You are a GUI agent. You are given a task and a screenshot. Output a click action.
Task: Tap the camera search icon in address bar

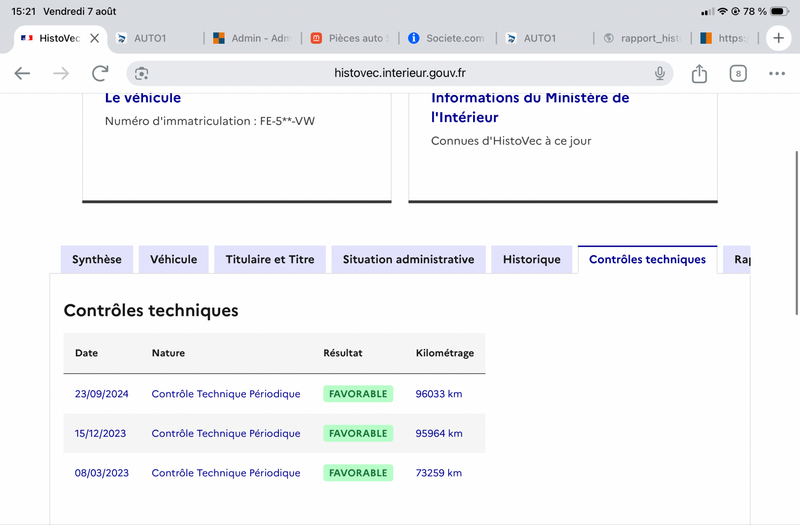coord(141,73)
